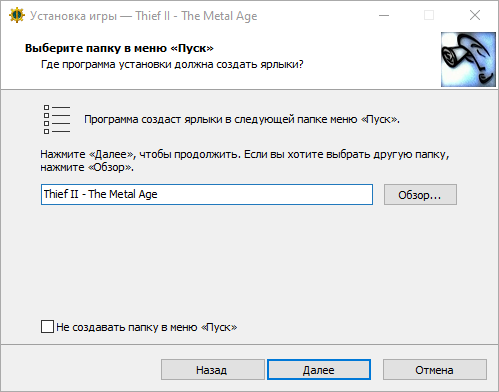Click the subtitle 'Где программа установки должна создать ярлыки?'

click(172, 64)
